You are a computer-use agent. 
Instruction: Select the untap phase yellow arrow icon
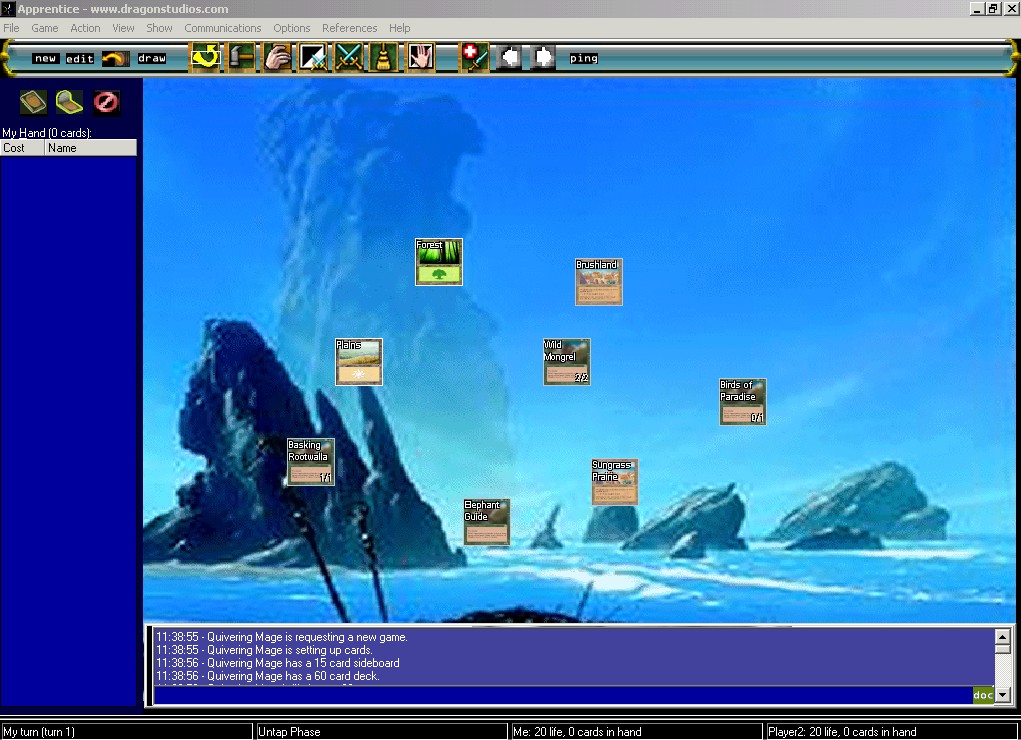point(205,57)
